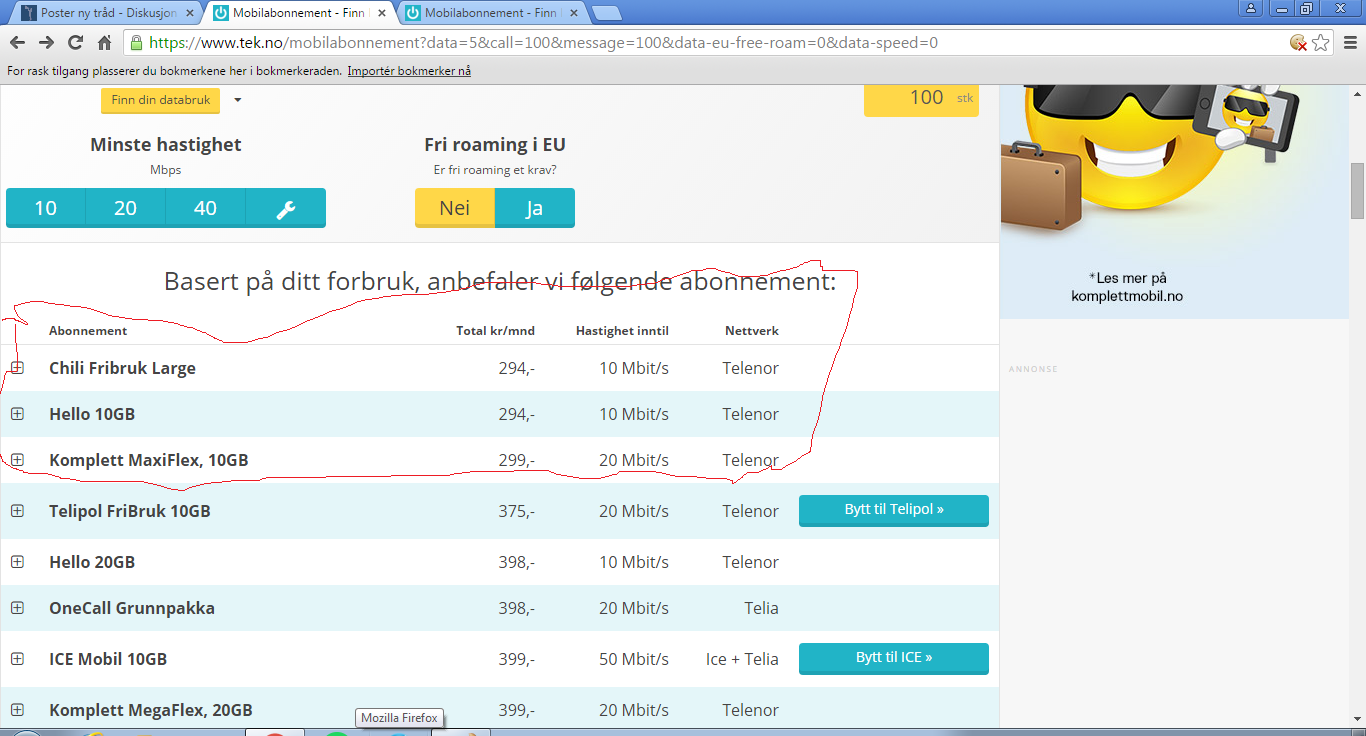Click Bytt til ICE button
Image resolution: width=1366 pixels, height=736 pixels.
tap(894, 658)
